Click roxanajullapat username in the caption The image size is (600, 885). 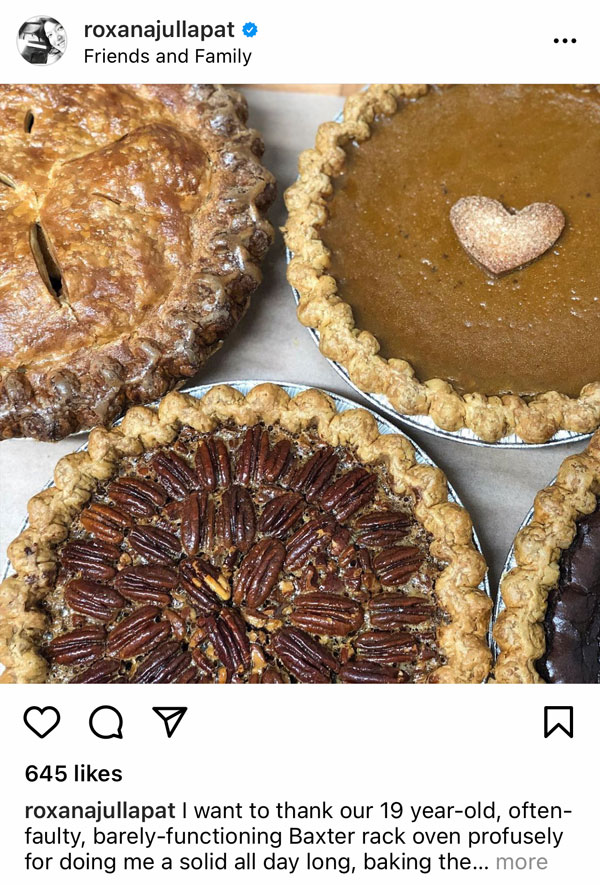click(100, 811)
